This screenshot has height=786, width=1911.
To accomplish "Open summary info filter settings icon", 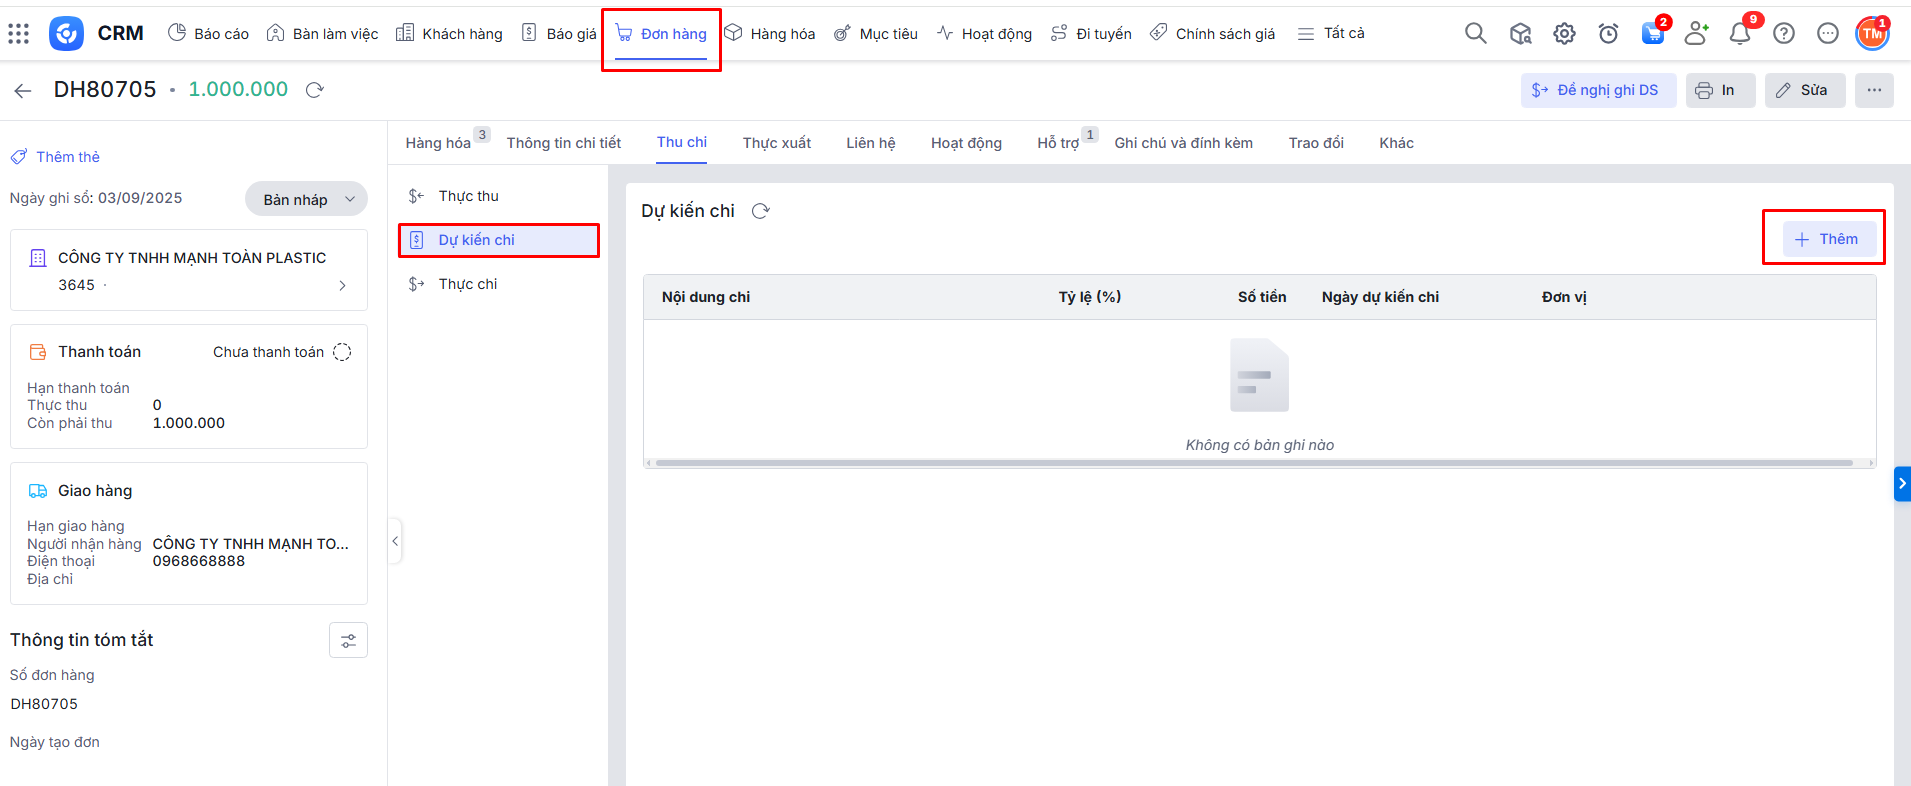I will point(348,641).
